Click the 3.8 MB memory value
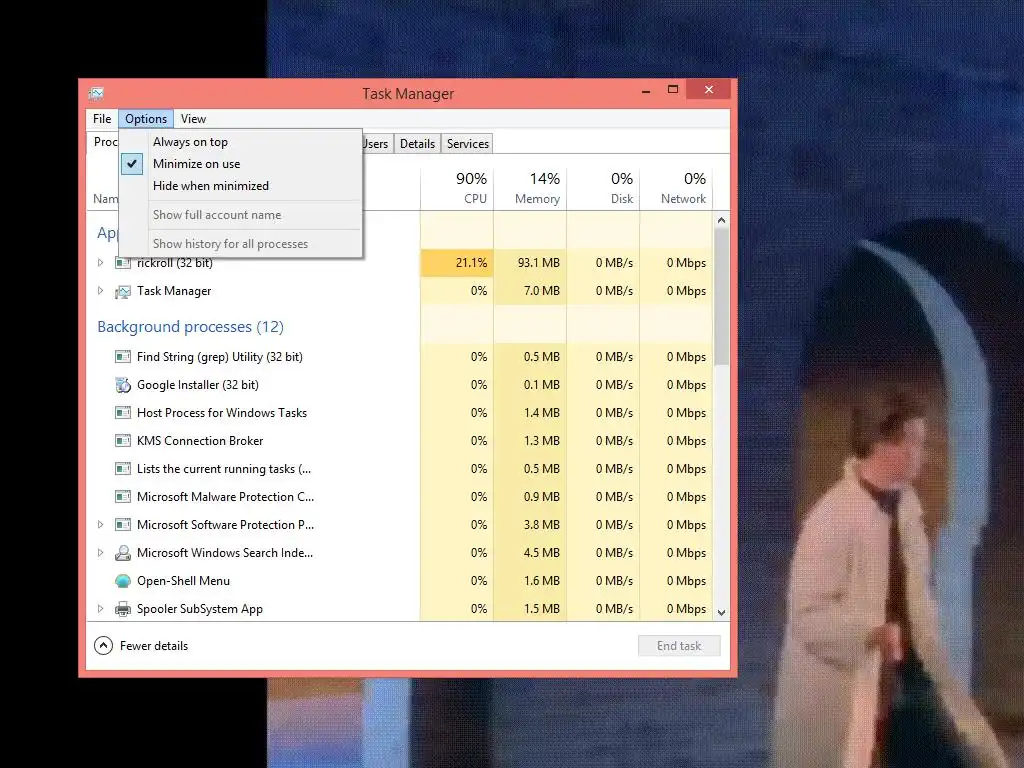Viewport: 1024px width, 768px height. point(542,524)
